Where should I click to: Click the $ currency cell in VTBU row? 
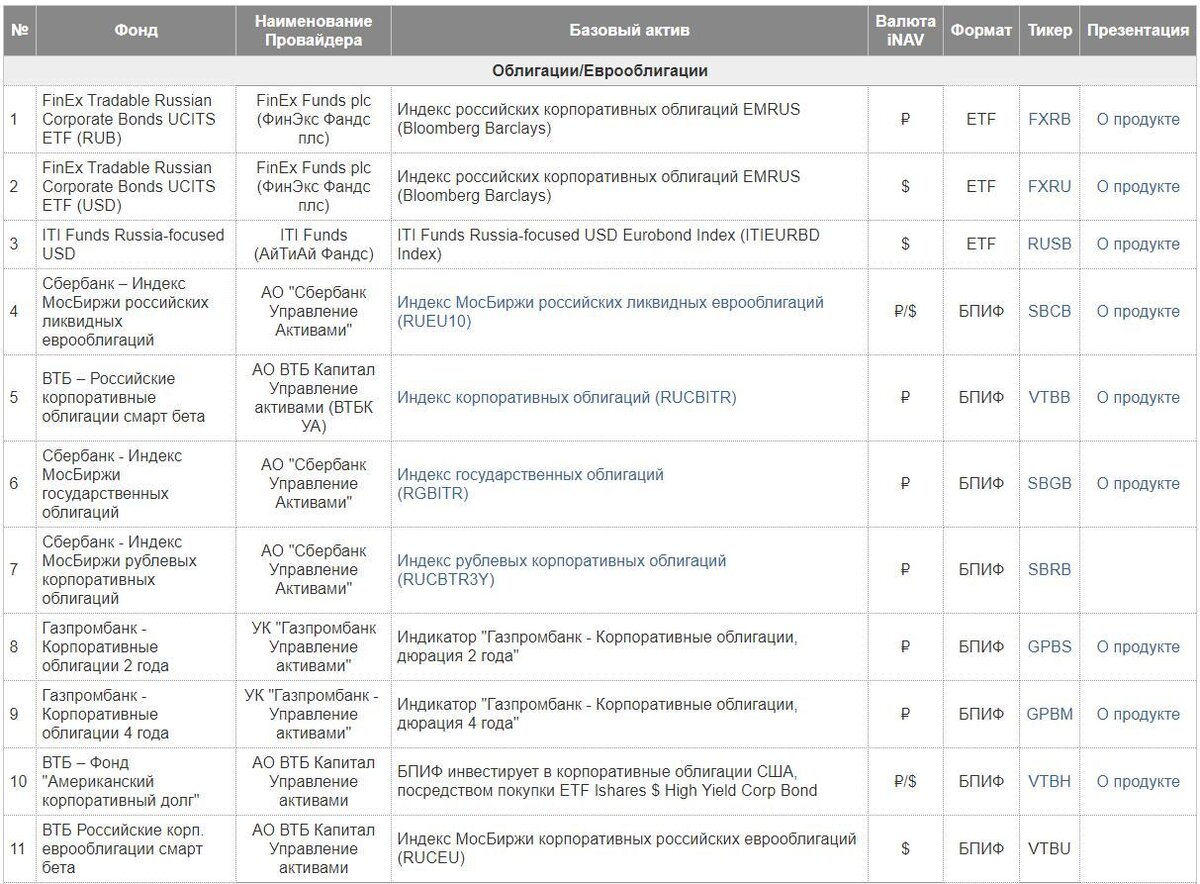point(905,848)
